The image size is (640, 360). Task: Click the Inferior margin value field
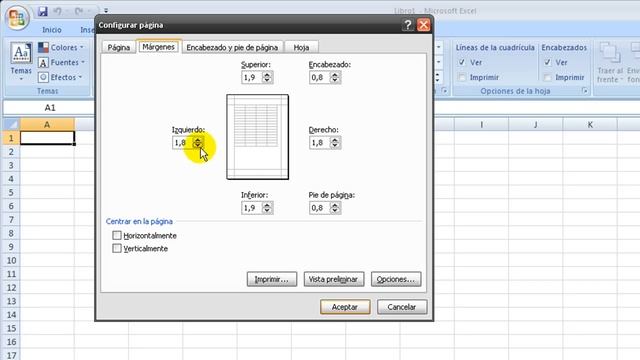pos(252,208)
